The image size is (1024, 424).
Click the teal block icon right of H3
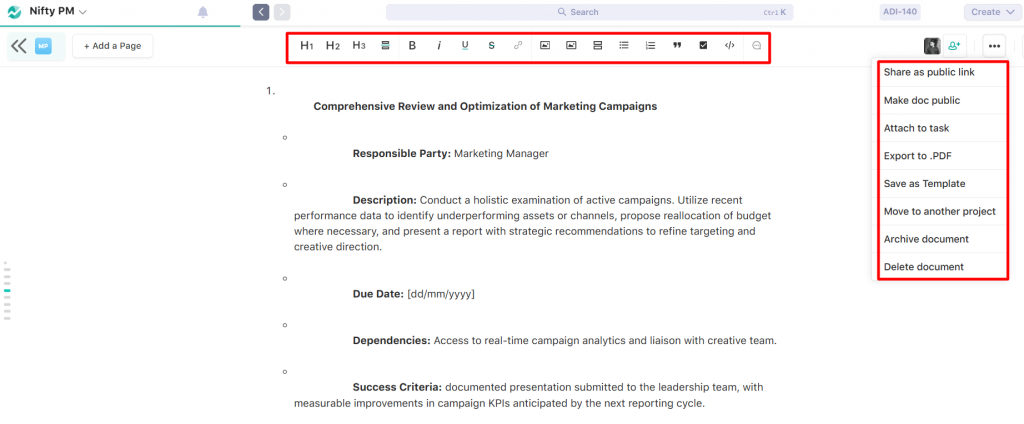(x=385, y=46)
